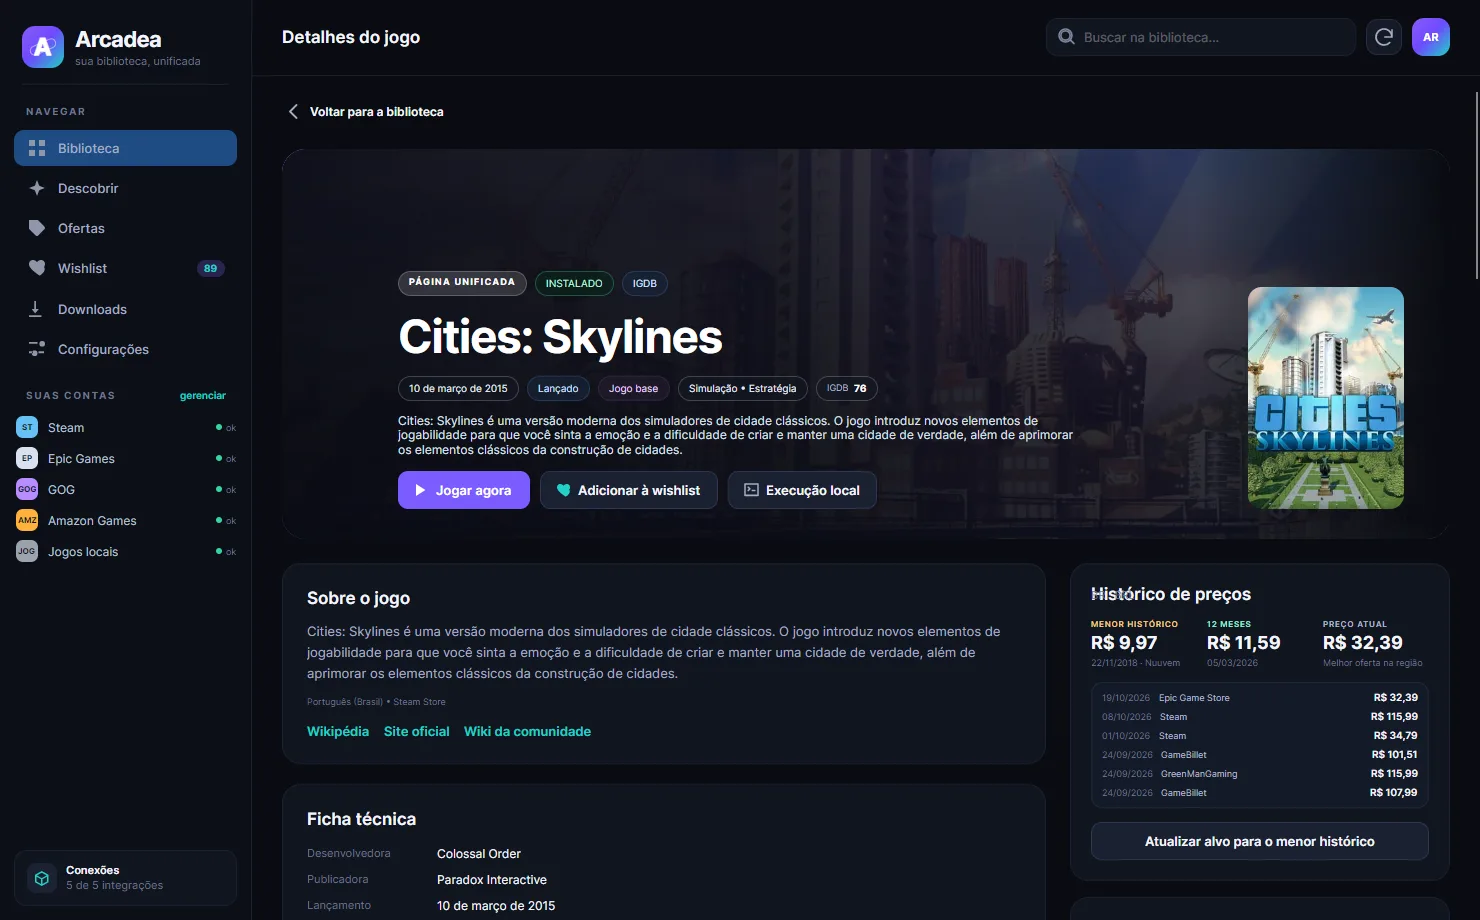This screenshot has width=1480, height=920.
Task: Click R$ 9,97 menor histórico value
Action: tap(1124, 643)
